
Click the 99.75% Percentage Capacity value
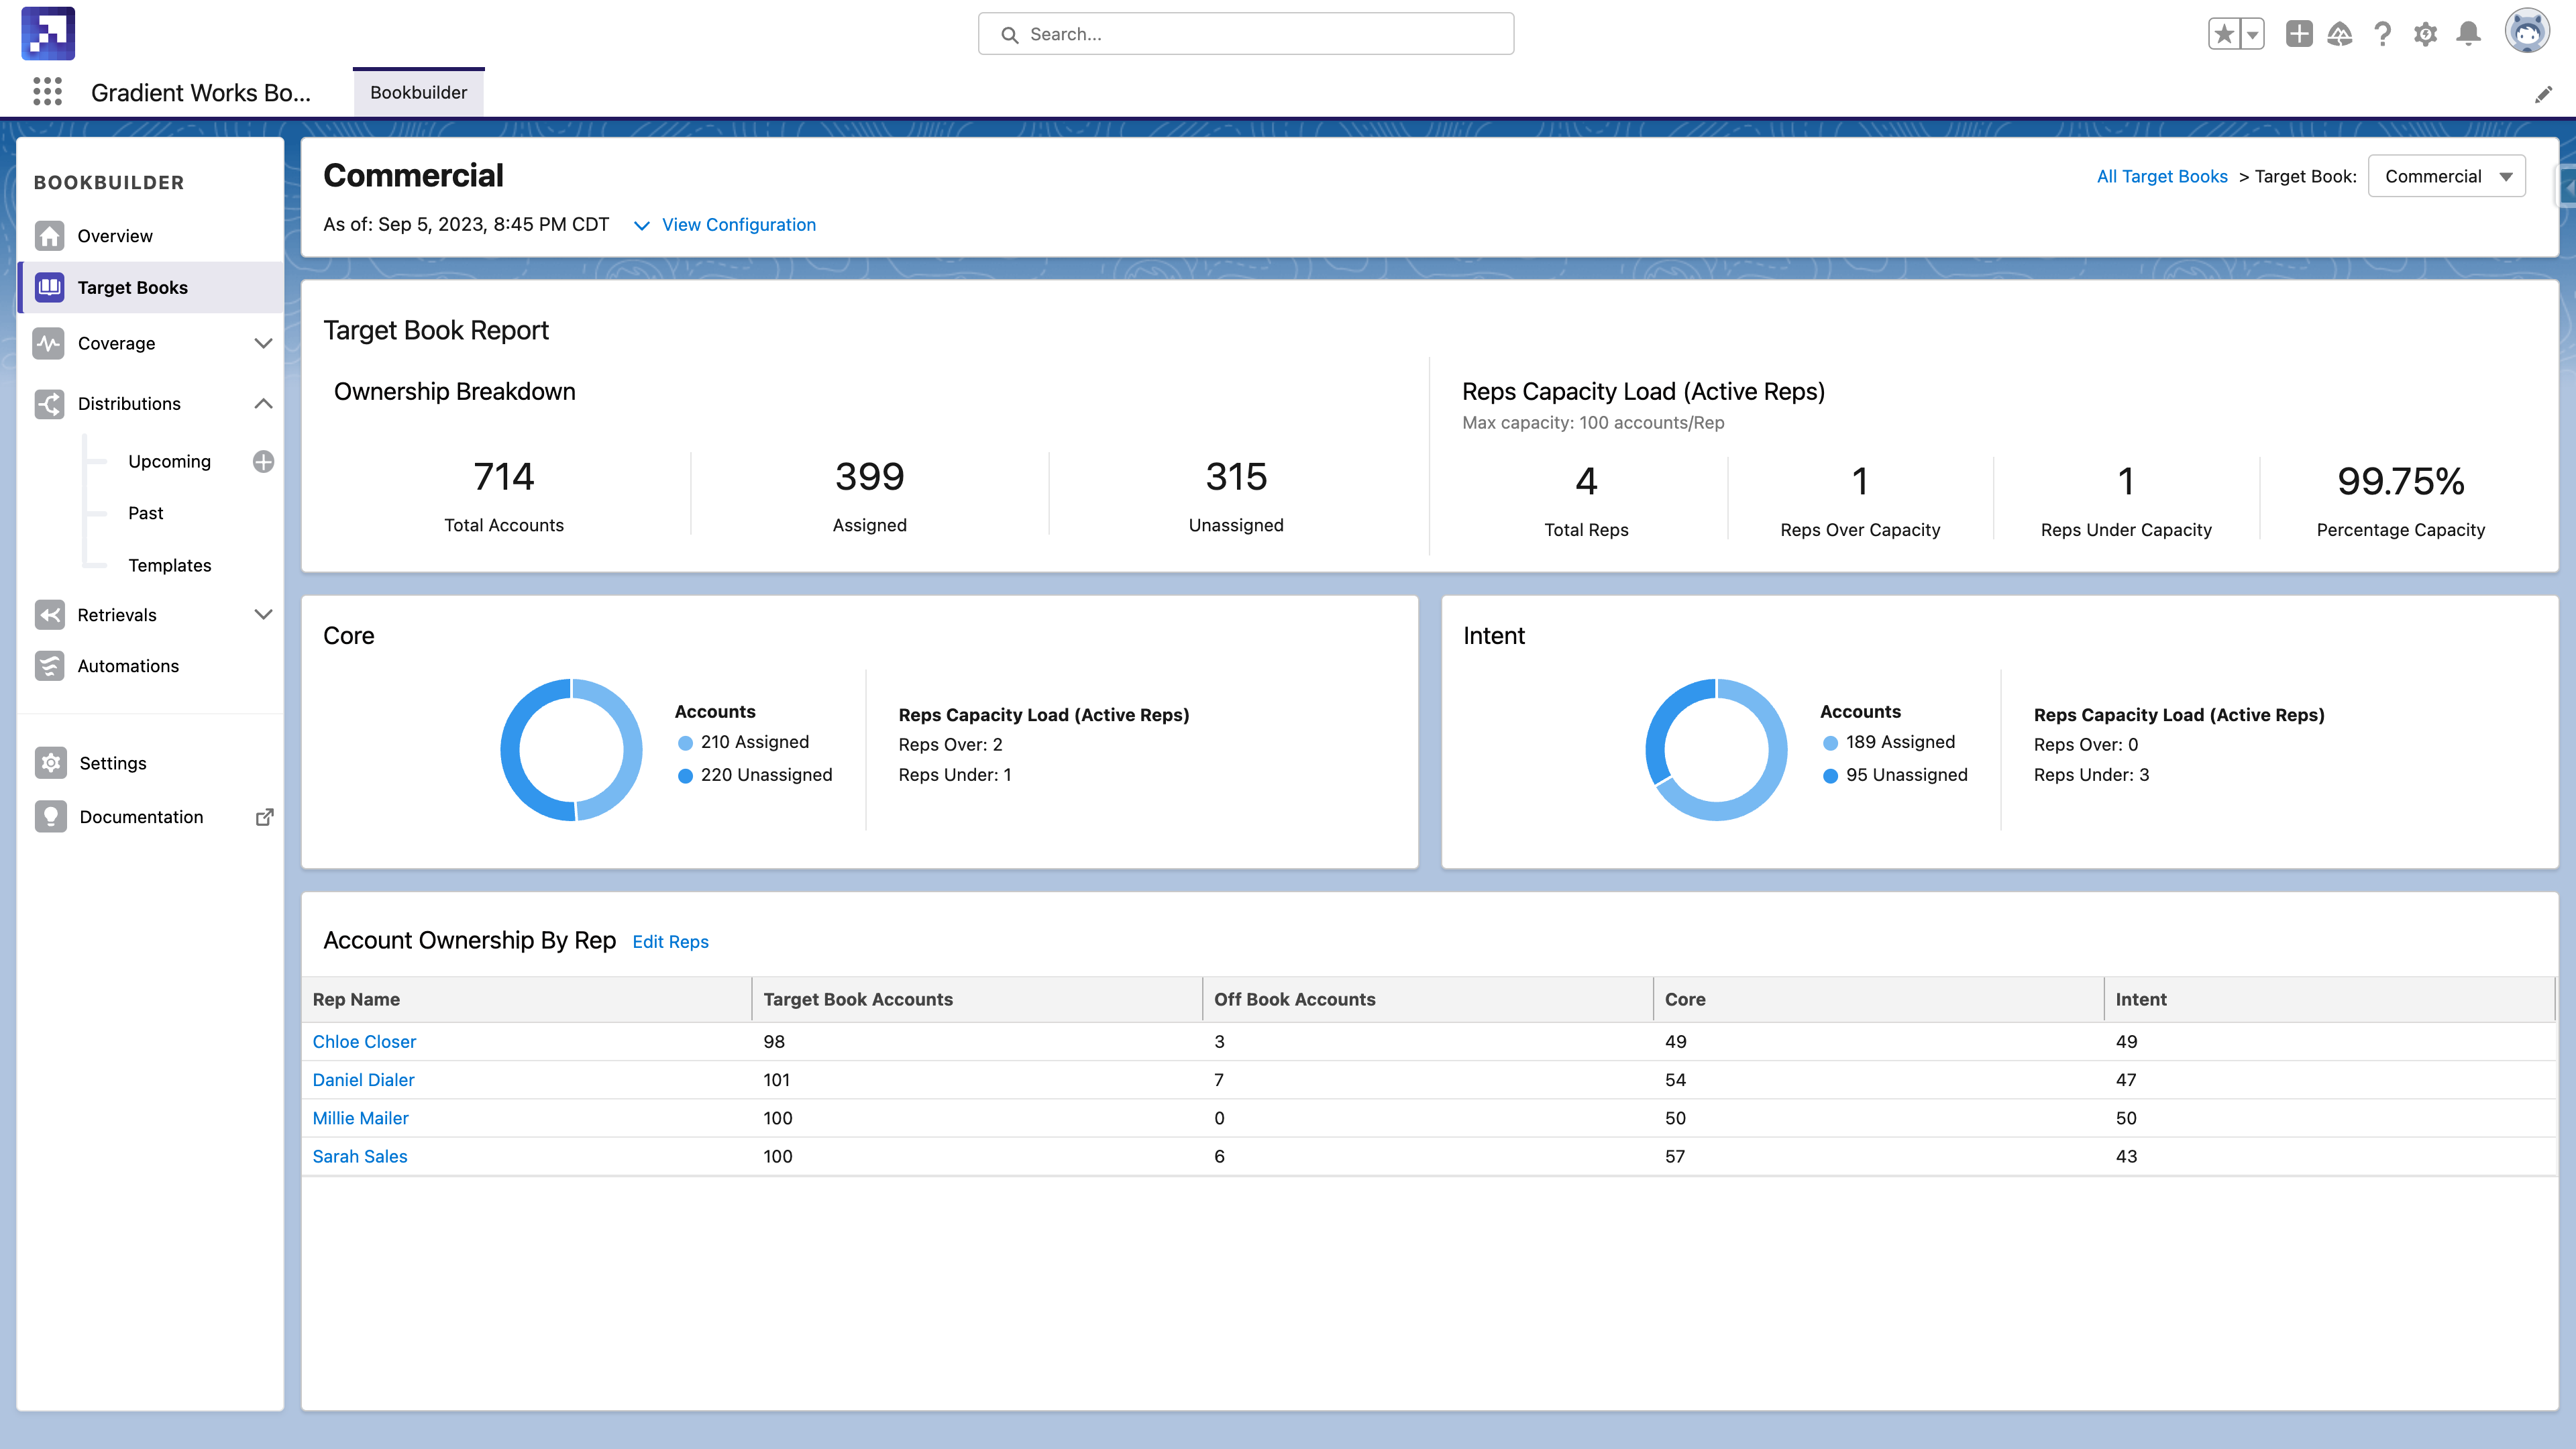click(2400, 482)
